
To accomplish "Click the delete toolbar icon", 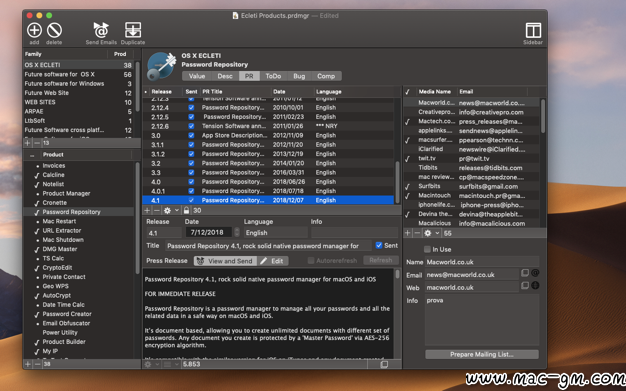I will [x=54, y=30].
